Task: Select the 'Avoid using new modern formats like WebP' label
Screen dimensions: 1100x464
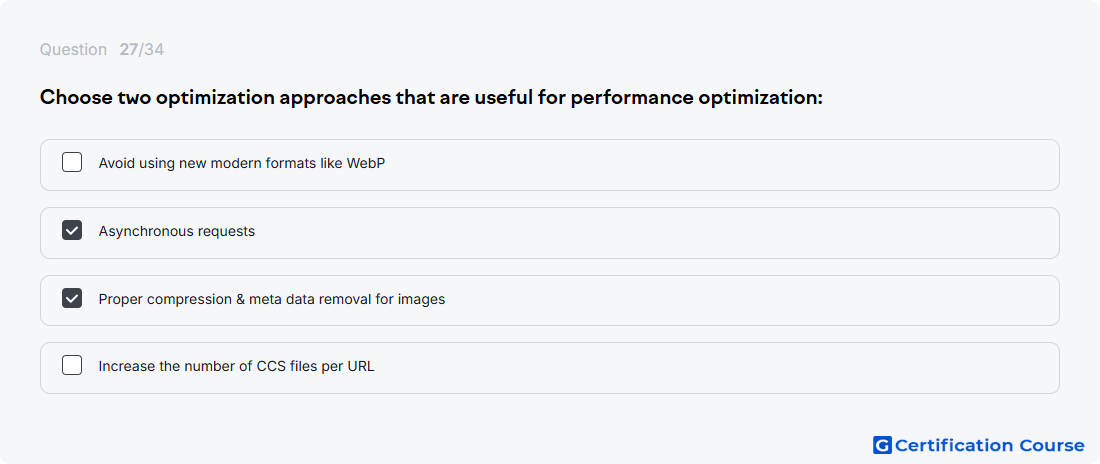Action: pos(241,164)
